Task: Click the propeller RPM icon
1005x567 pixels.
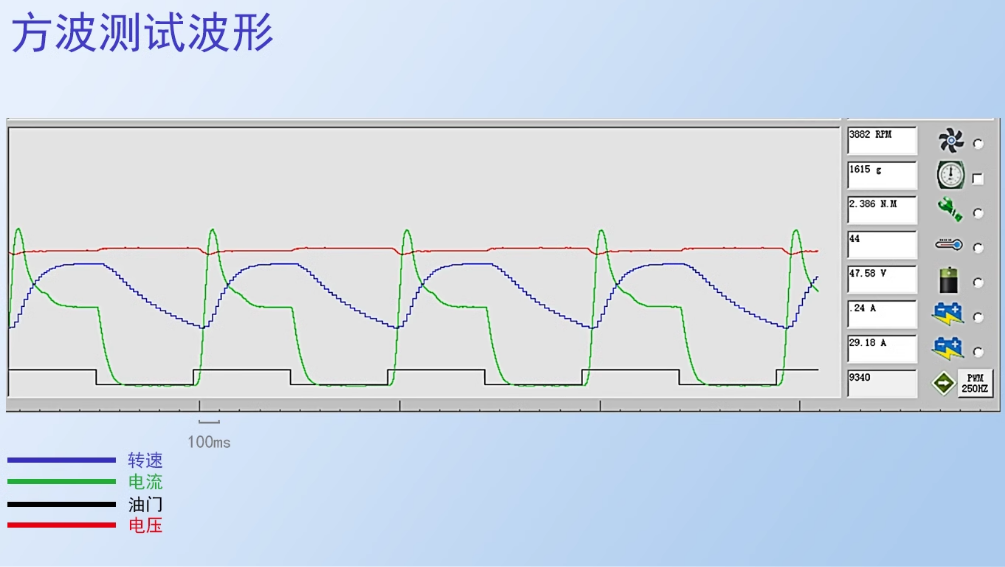Action: [950, 141]
